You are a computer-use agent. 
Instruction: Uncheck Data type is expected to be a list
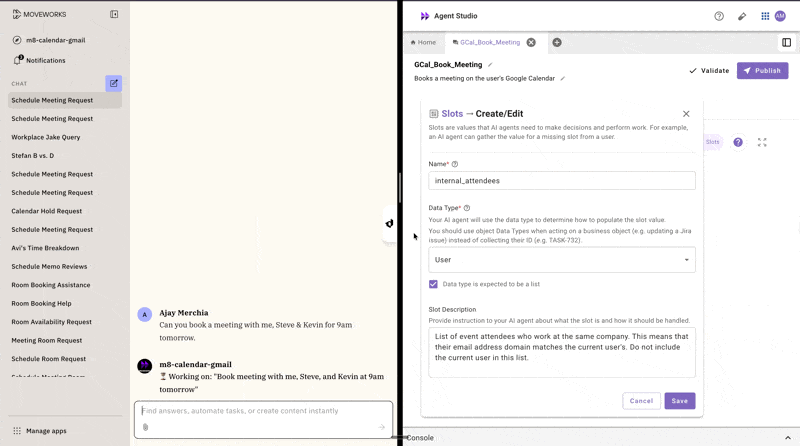click(433, 284)
